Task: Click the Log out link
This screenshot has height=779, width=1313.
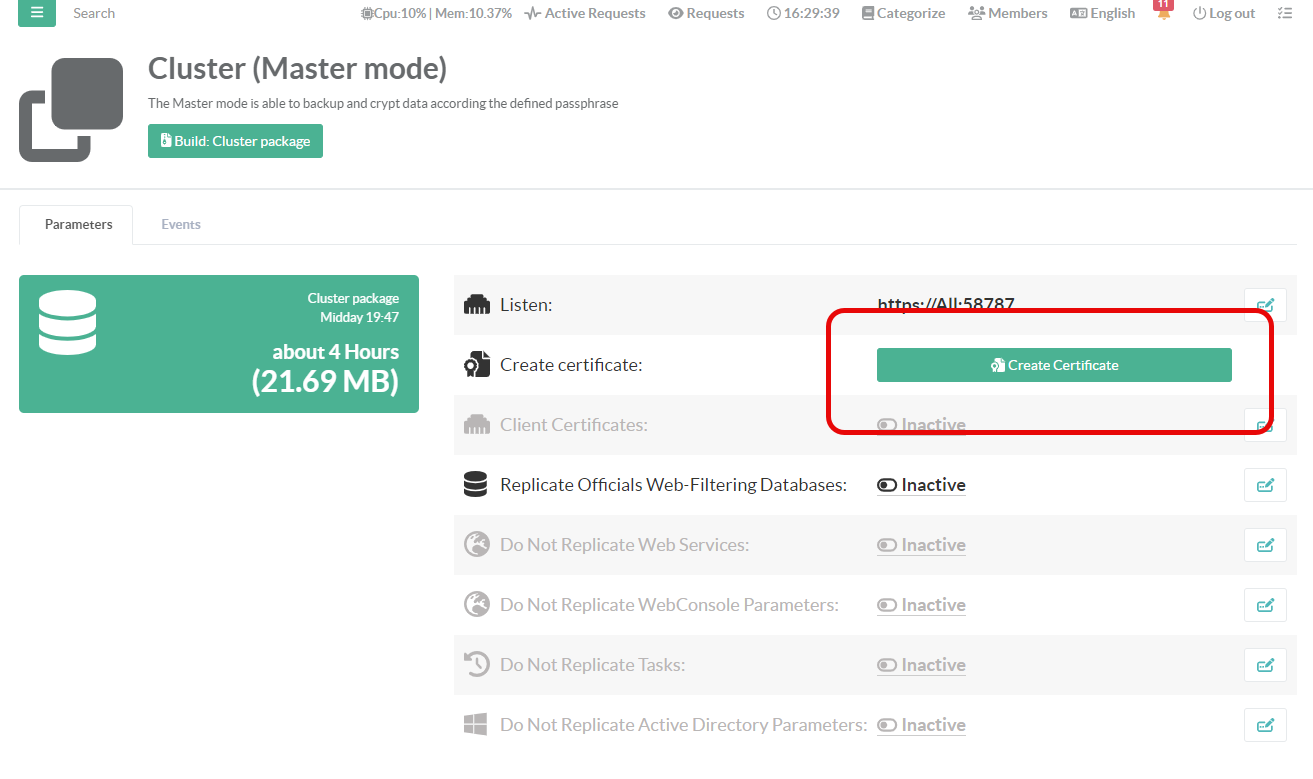Action: [1223, 13]
